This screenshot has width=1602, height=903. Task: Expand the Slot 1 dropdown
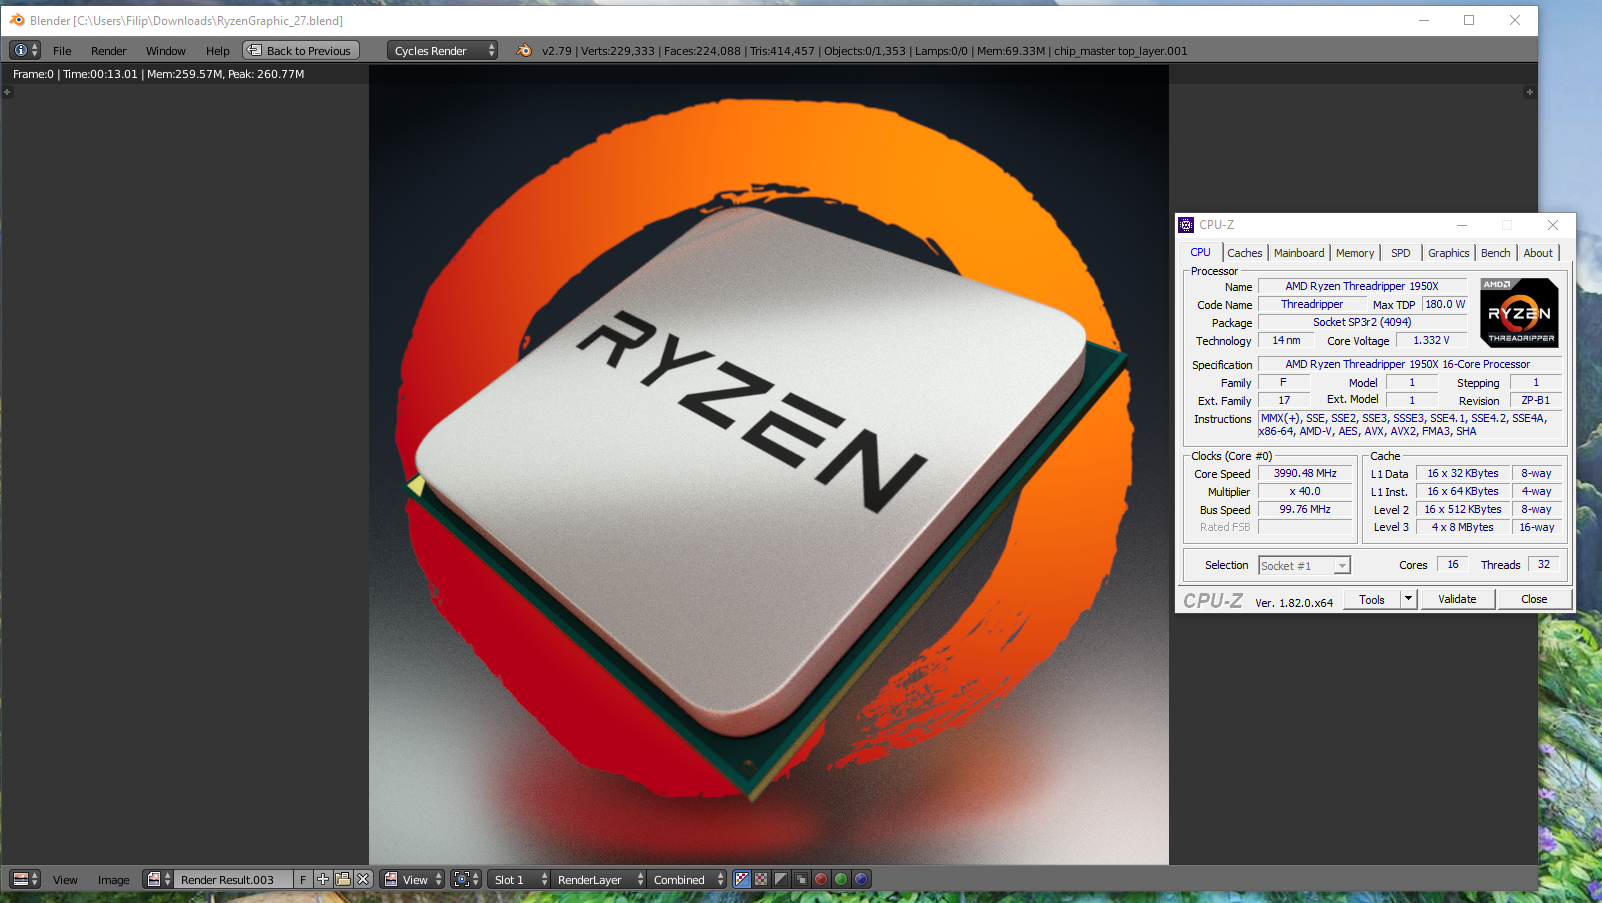point(519,879)
